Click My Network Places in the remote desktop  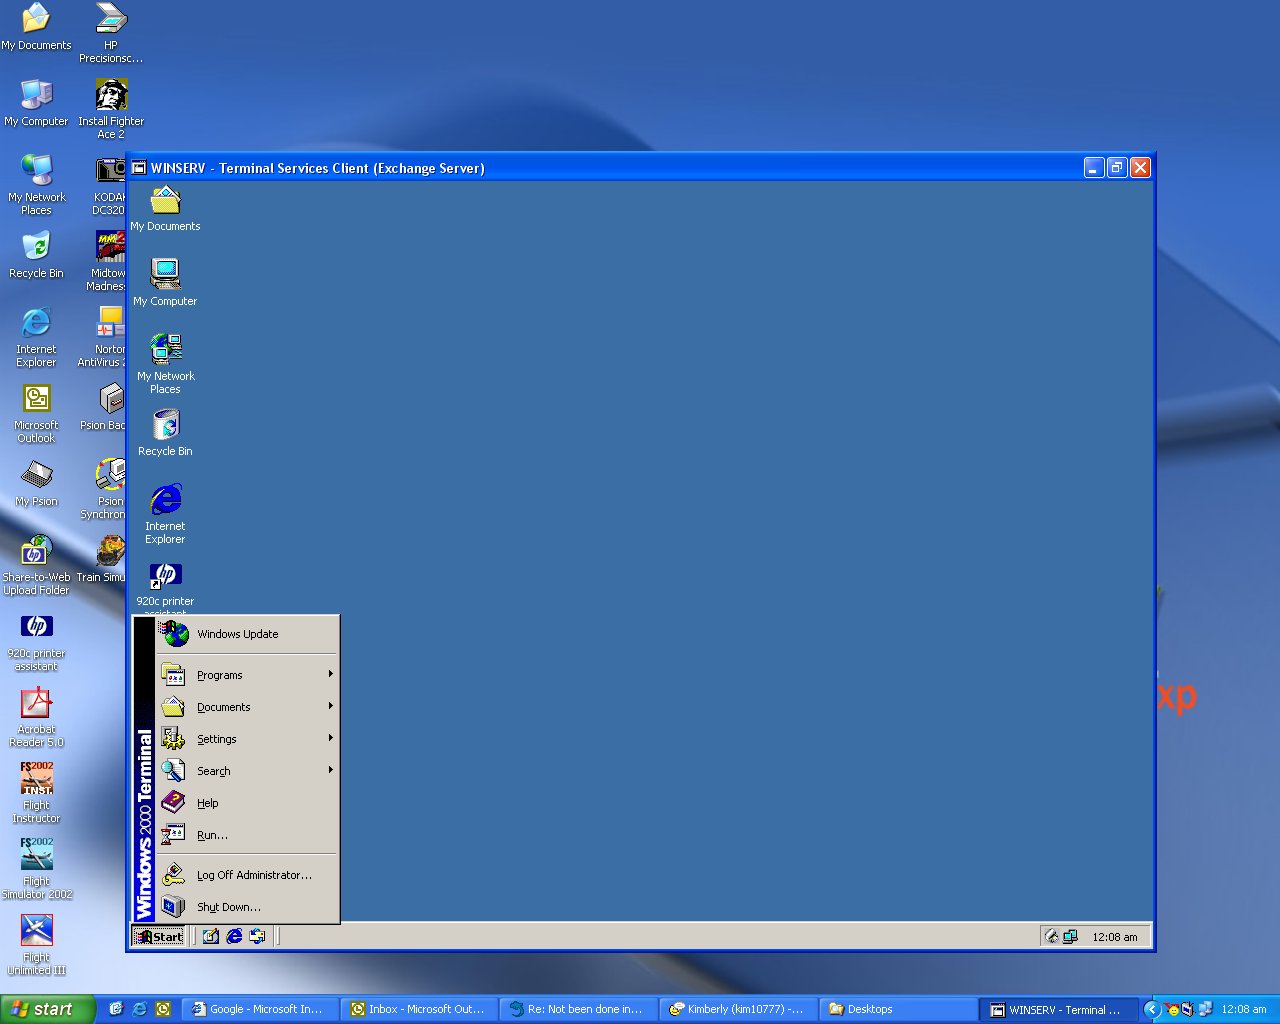[165, 350]
